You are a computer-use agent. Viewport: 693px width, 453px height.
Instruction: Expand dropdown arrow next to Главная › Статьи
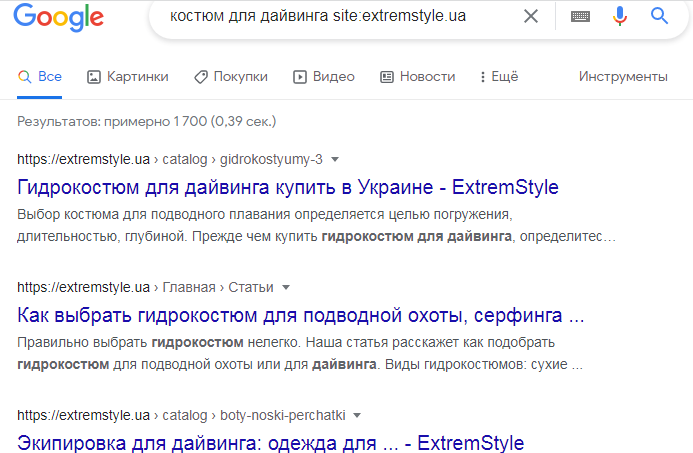tap(286, 288)
